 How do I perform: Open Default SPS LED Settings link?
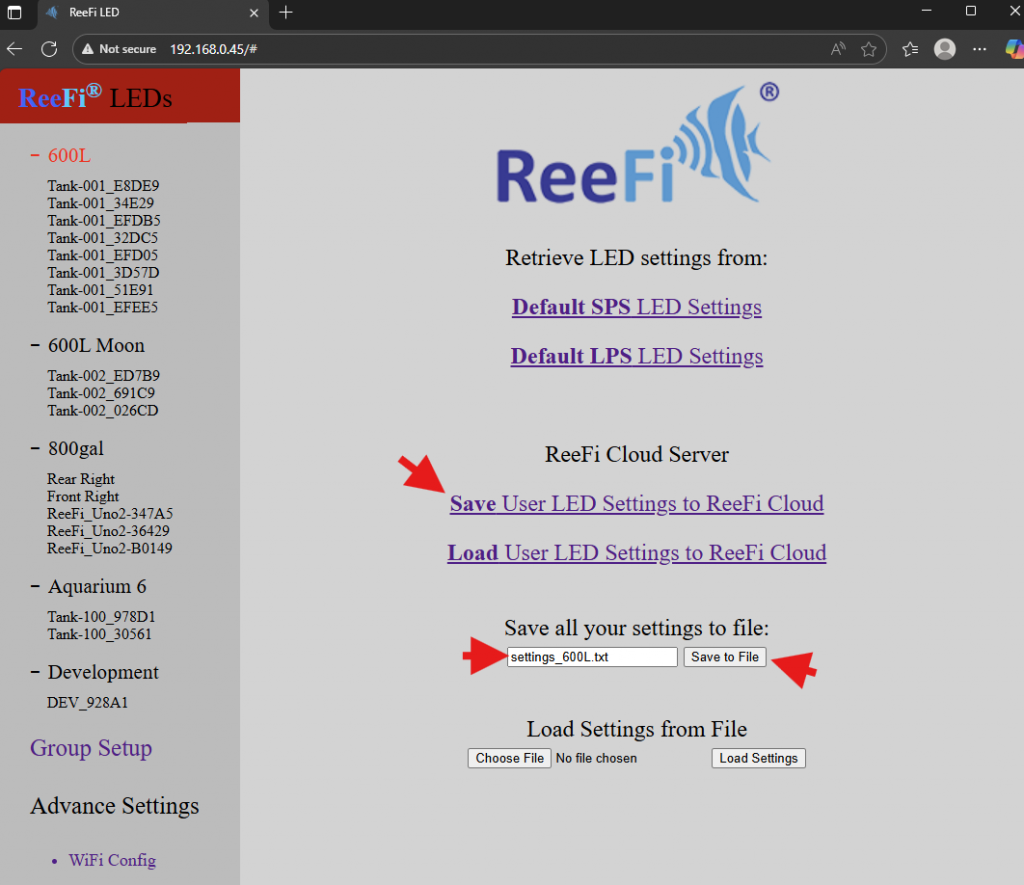coord(636,307)
